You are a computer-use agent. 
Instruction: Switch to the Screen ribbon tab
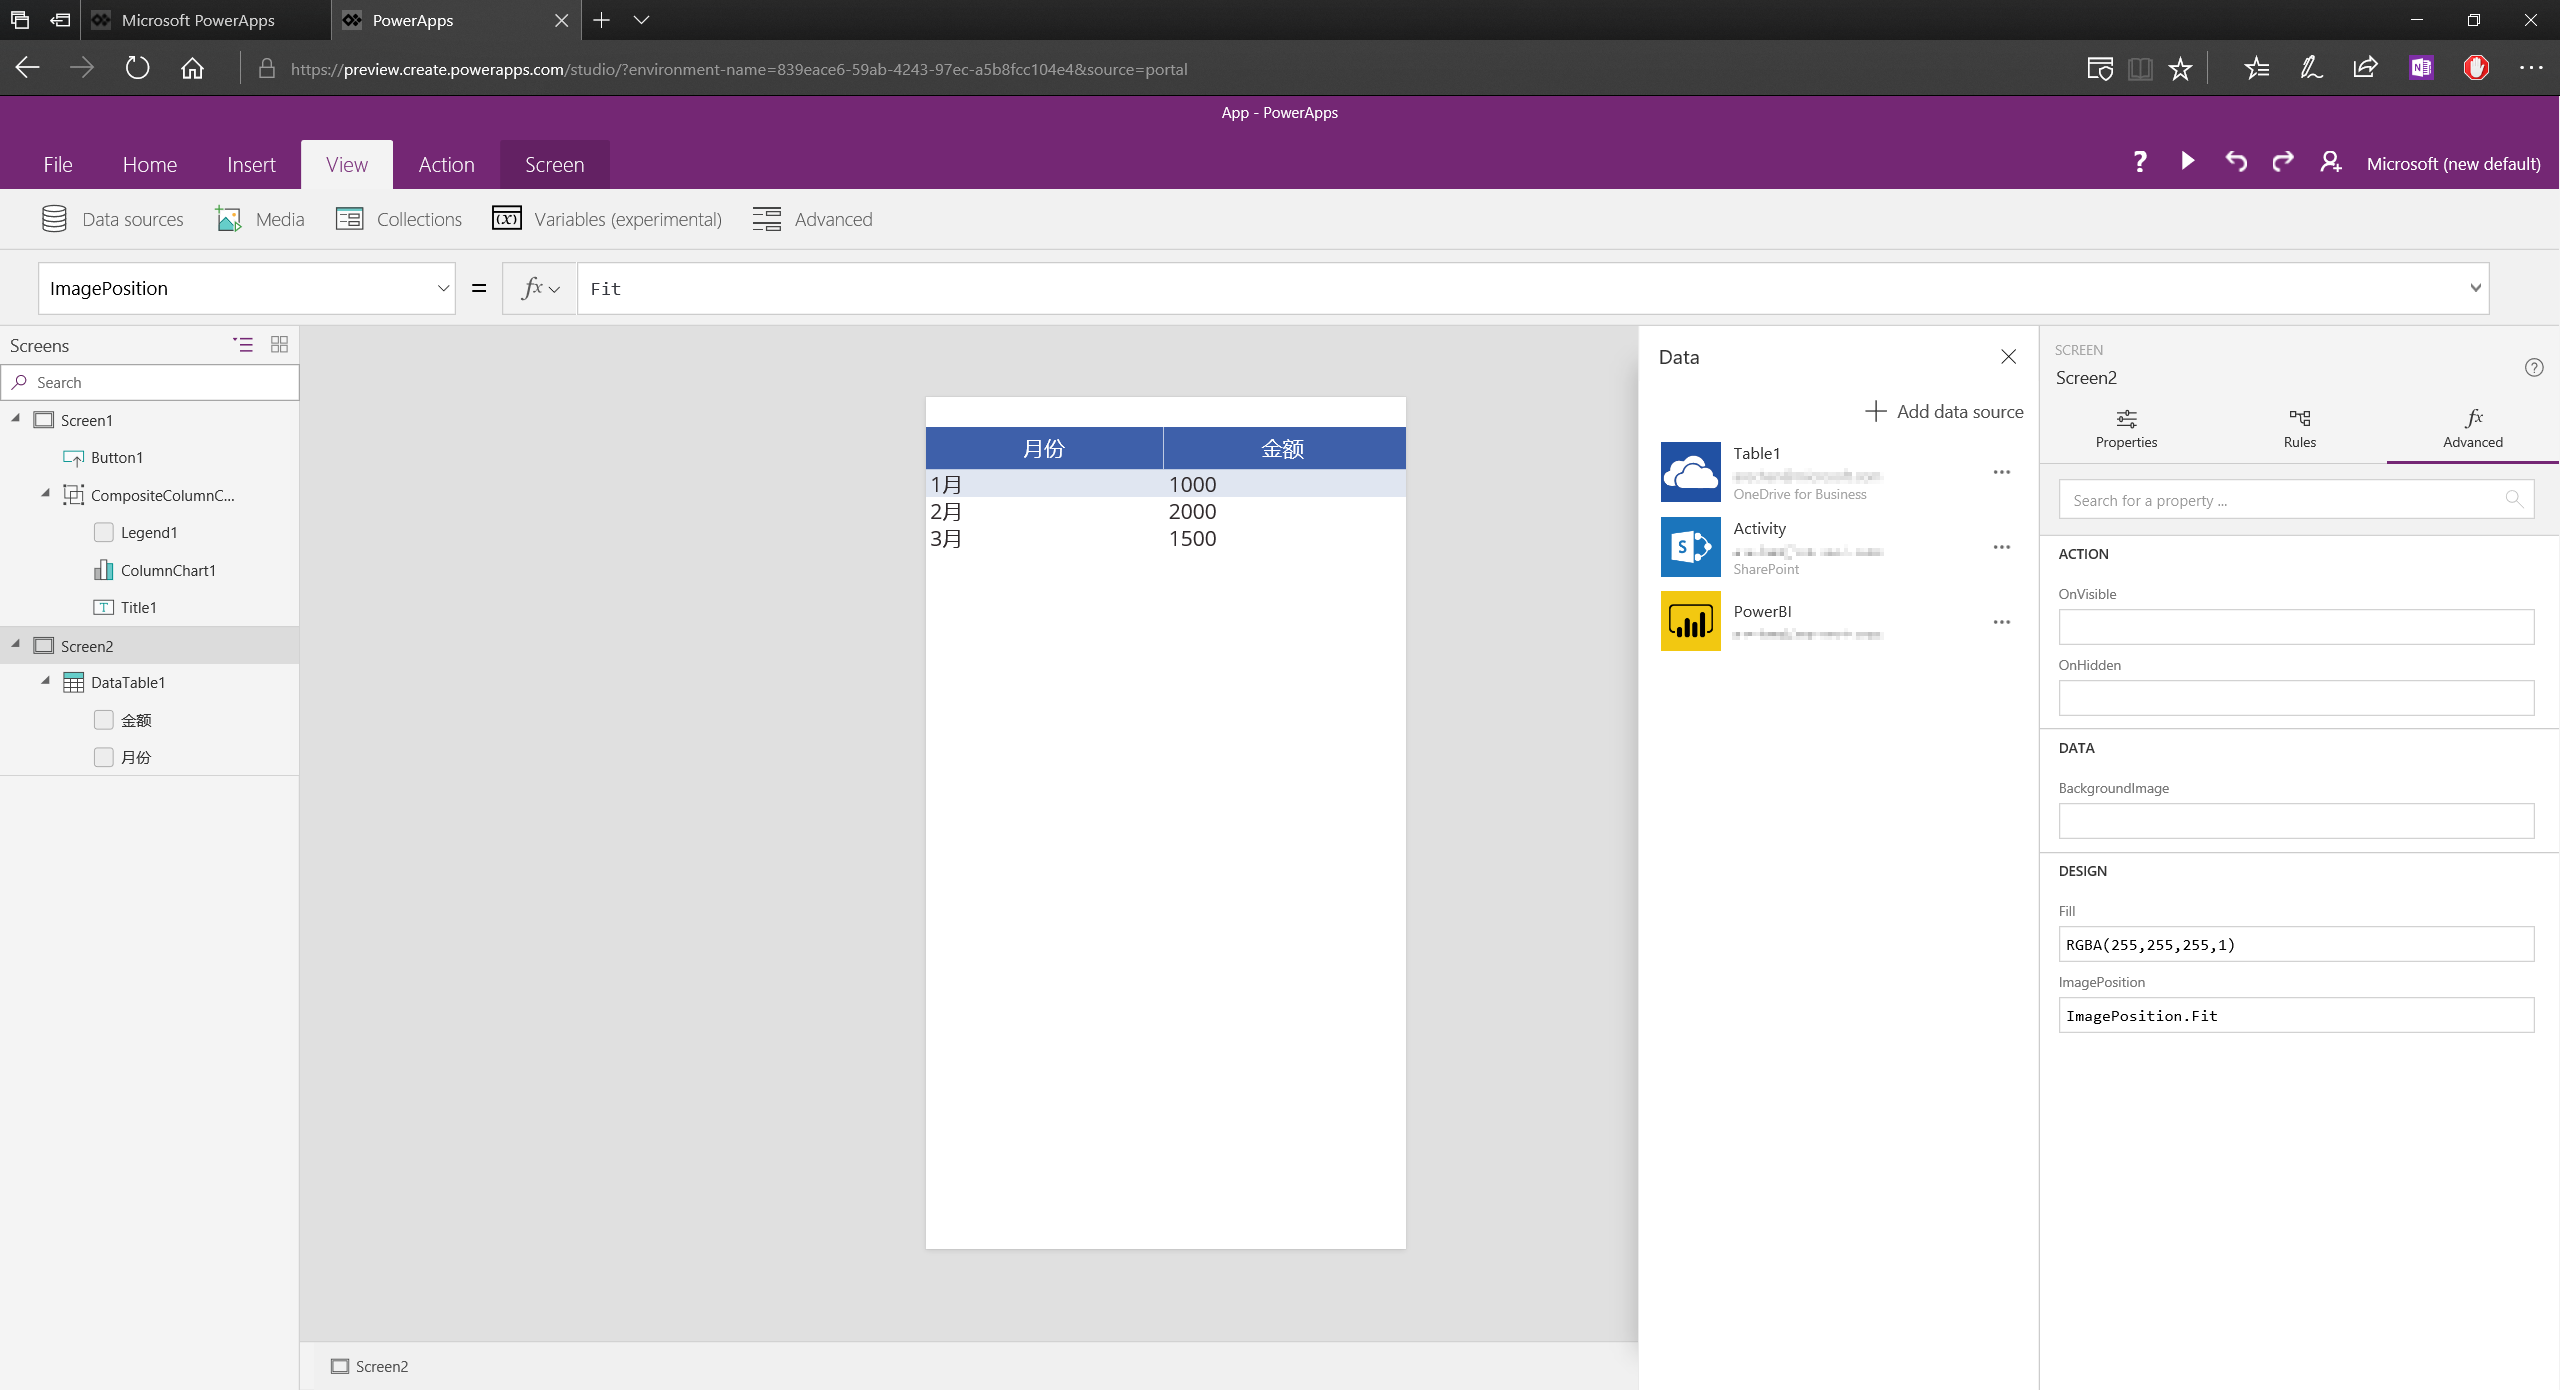pos(555,165)
